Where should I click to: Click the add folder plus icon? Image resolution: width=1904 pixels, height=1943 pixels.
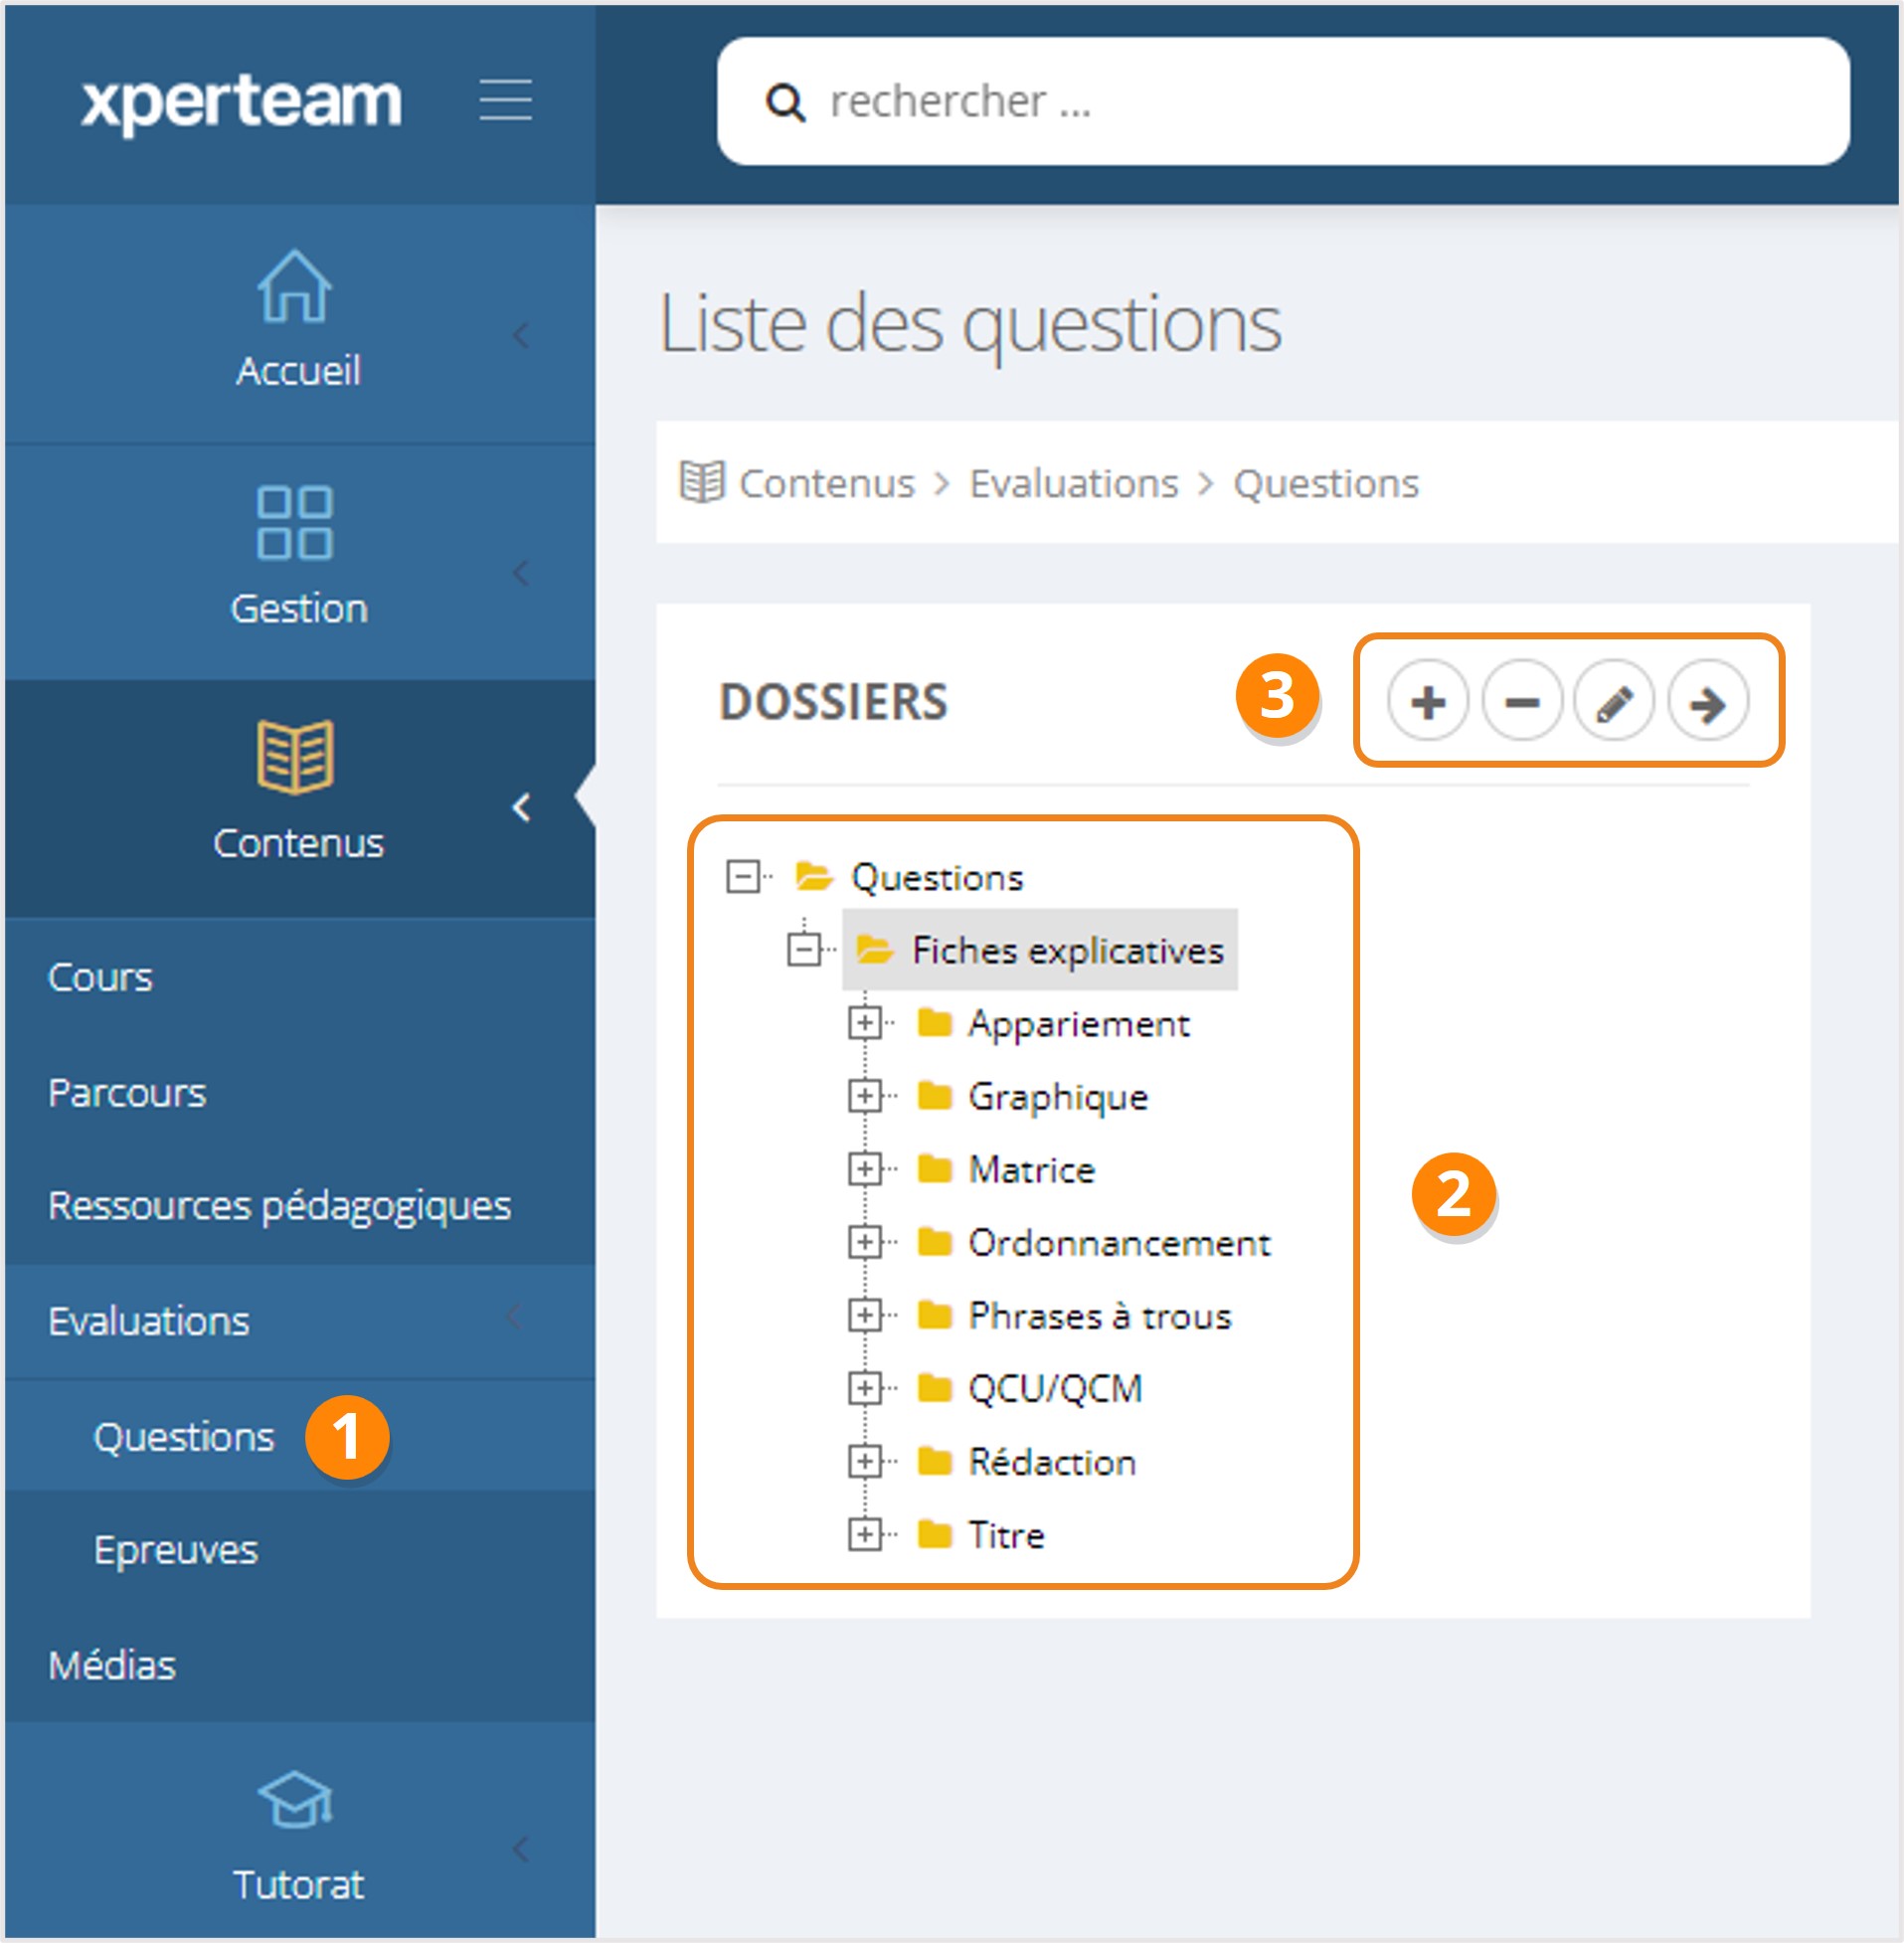(x=1427, y=702)
